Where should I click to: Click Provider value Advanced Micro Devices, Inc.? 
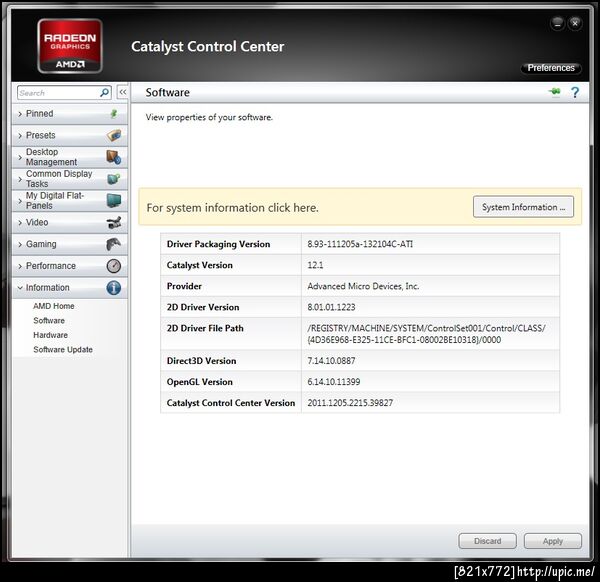click(x=363, y=286)
